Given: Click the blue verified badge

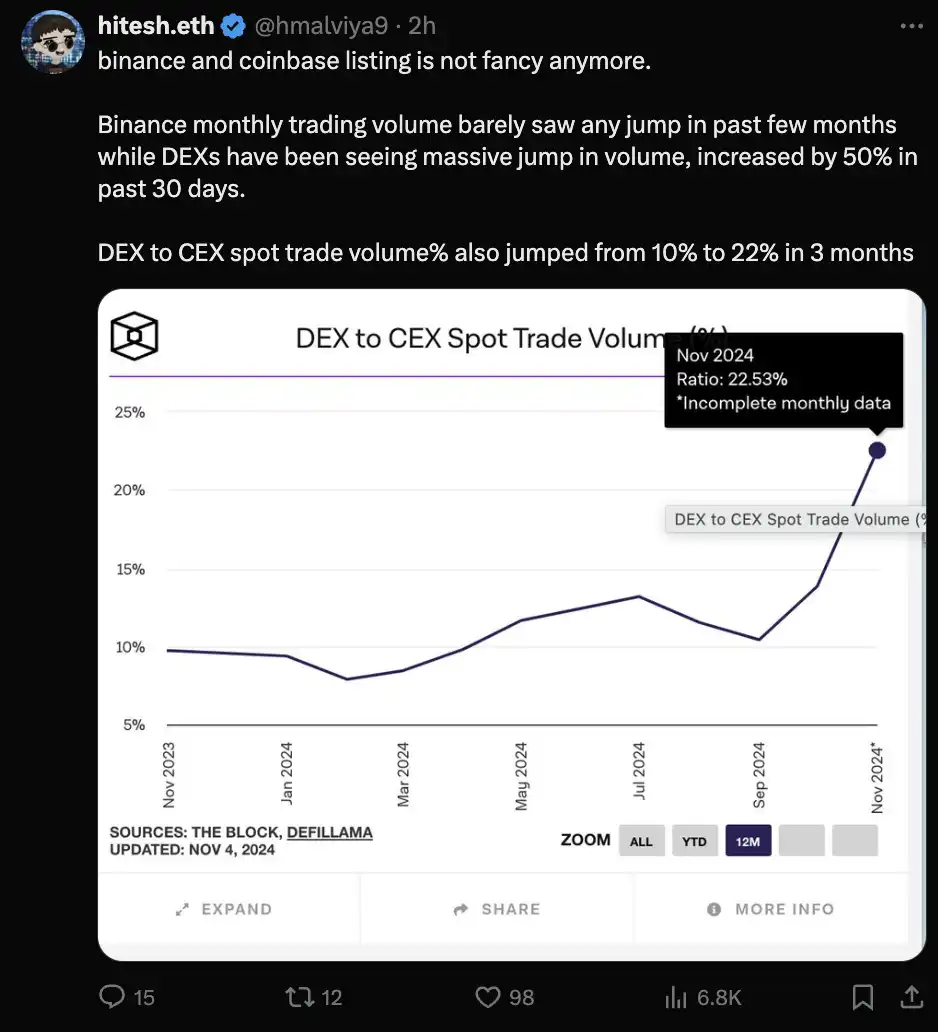Looking at the screenshot, I should [x=234, y=25].
